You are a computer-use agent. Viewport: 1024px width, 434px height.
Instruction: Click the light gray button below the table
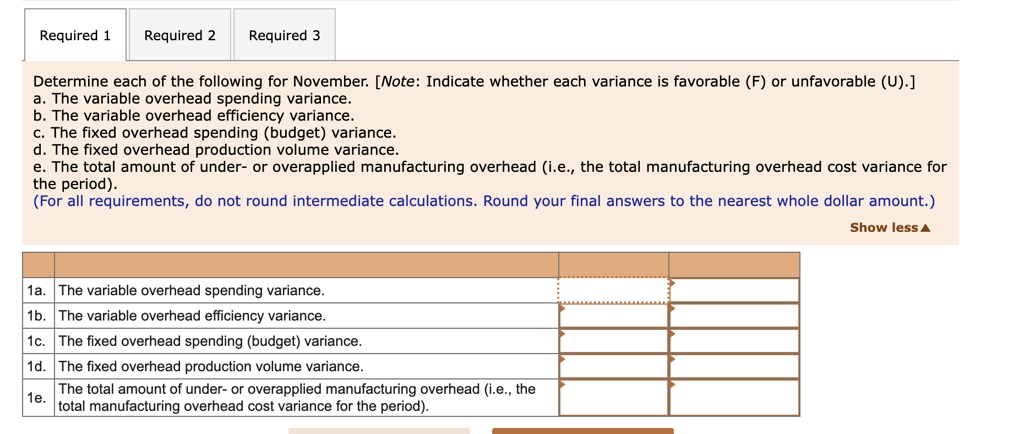(379, 431)
